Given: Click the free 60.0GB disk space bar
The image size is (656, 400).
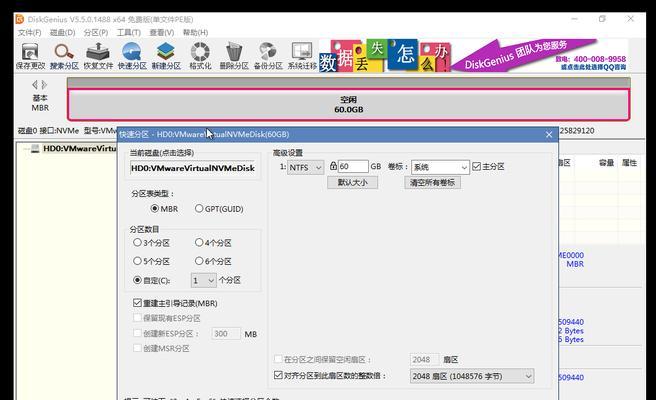Looking at the screenshot, I should (x=348, y=105).
